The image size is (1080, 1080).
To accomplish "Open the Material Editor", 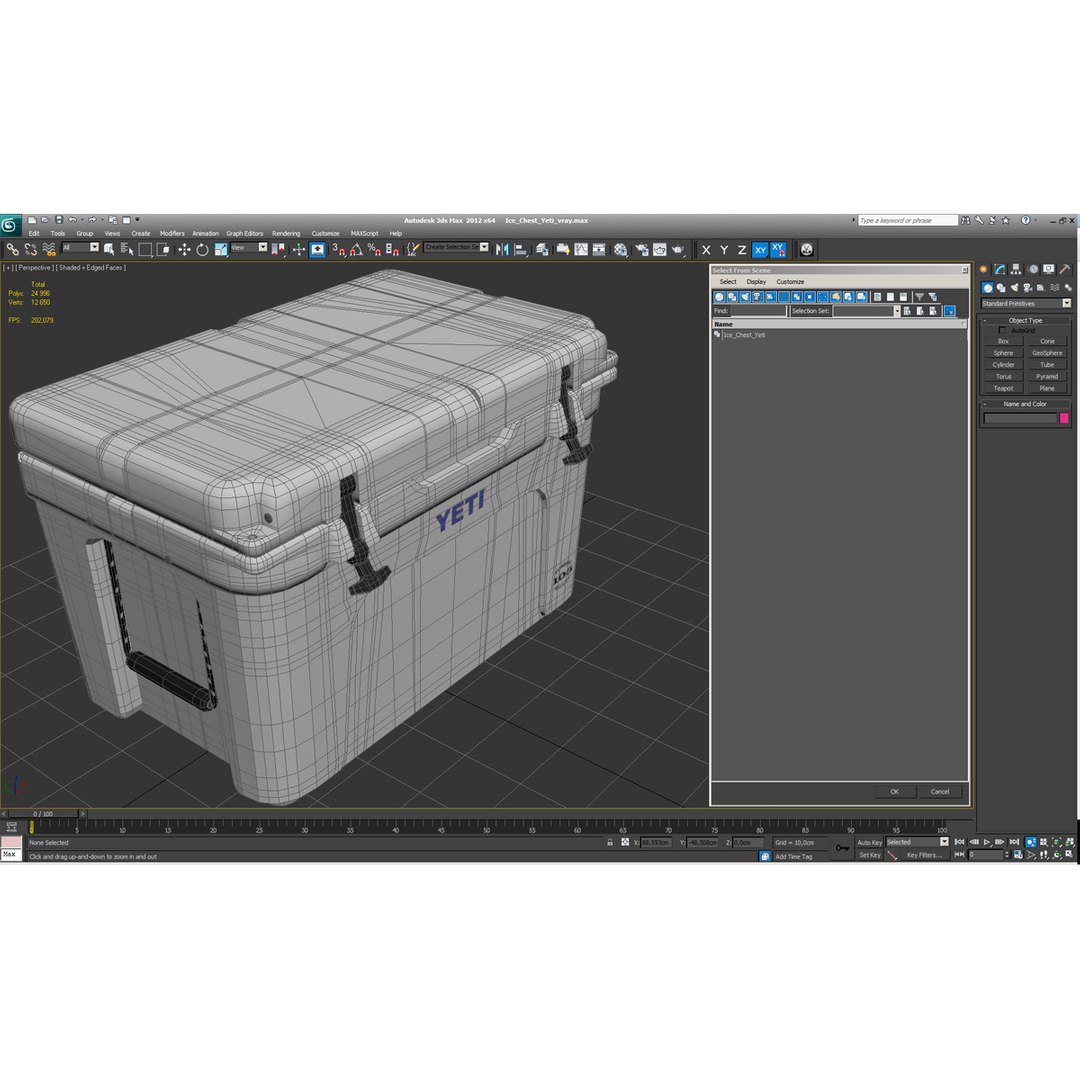I will (621, 249).
